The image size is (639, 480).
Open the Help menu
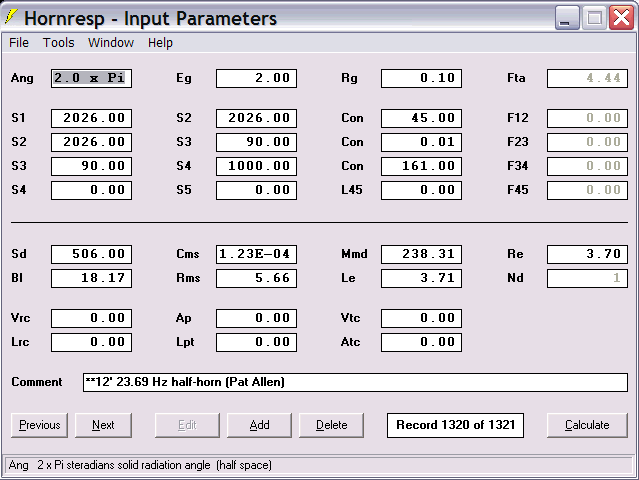(160, 42)
